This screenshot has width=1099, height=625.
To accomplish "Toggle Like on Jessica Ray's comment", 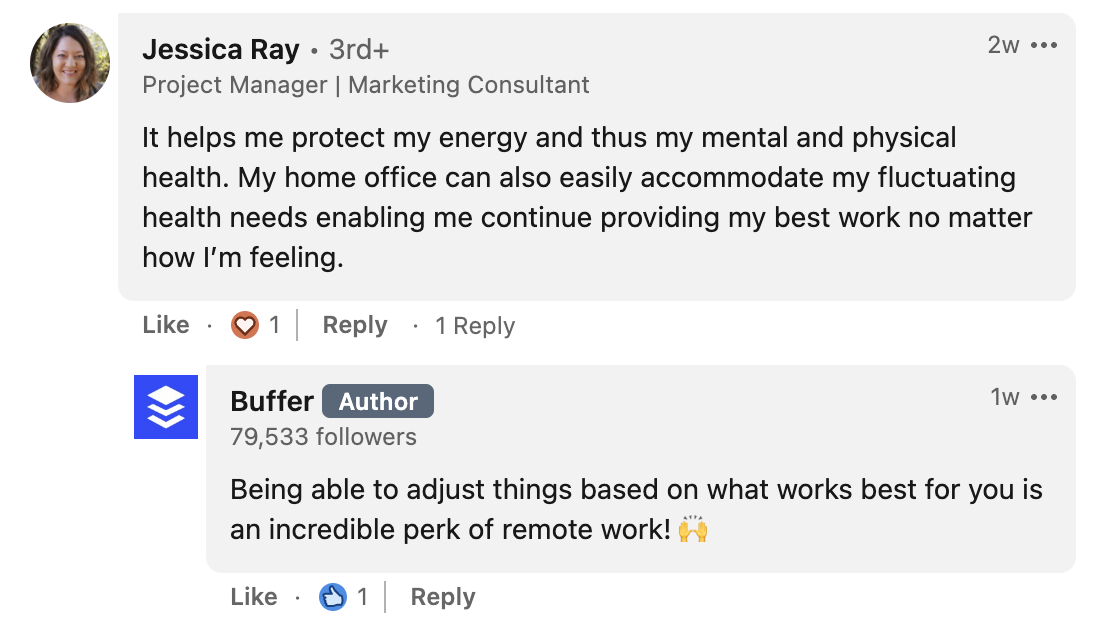I will (x=165, y=325).
